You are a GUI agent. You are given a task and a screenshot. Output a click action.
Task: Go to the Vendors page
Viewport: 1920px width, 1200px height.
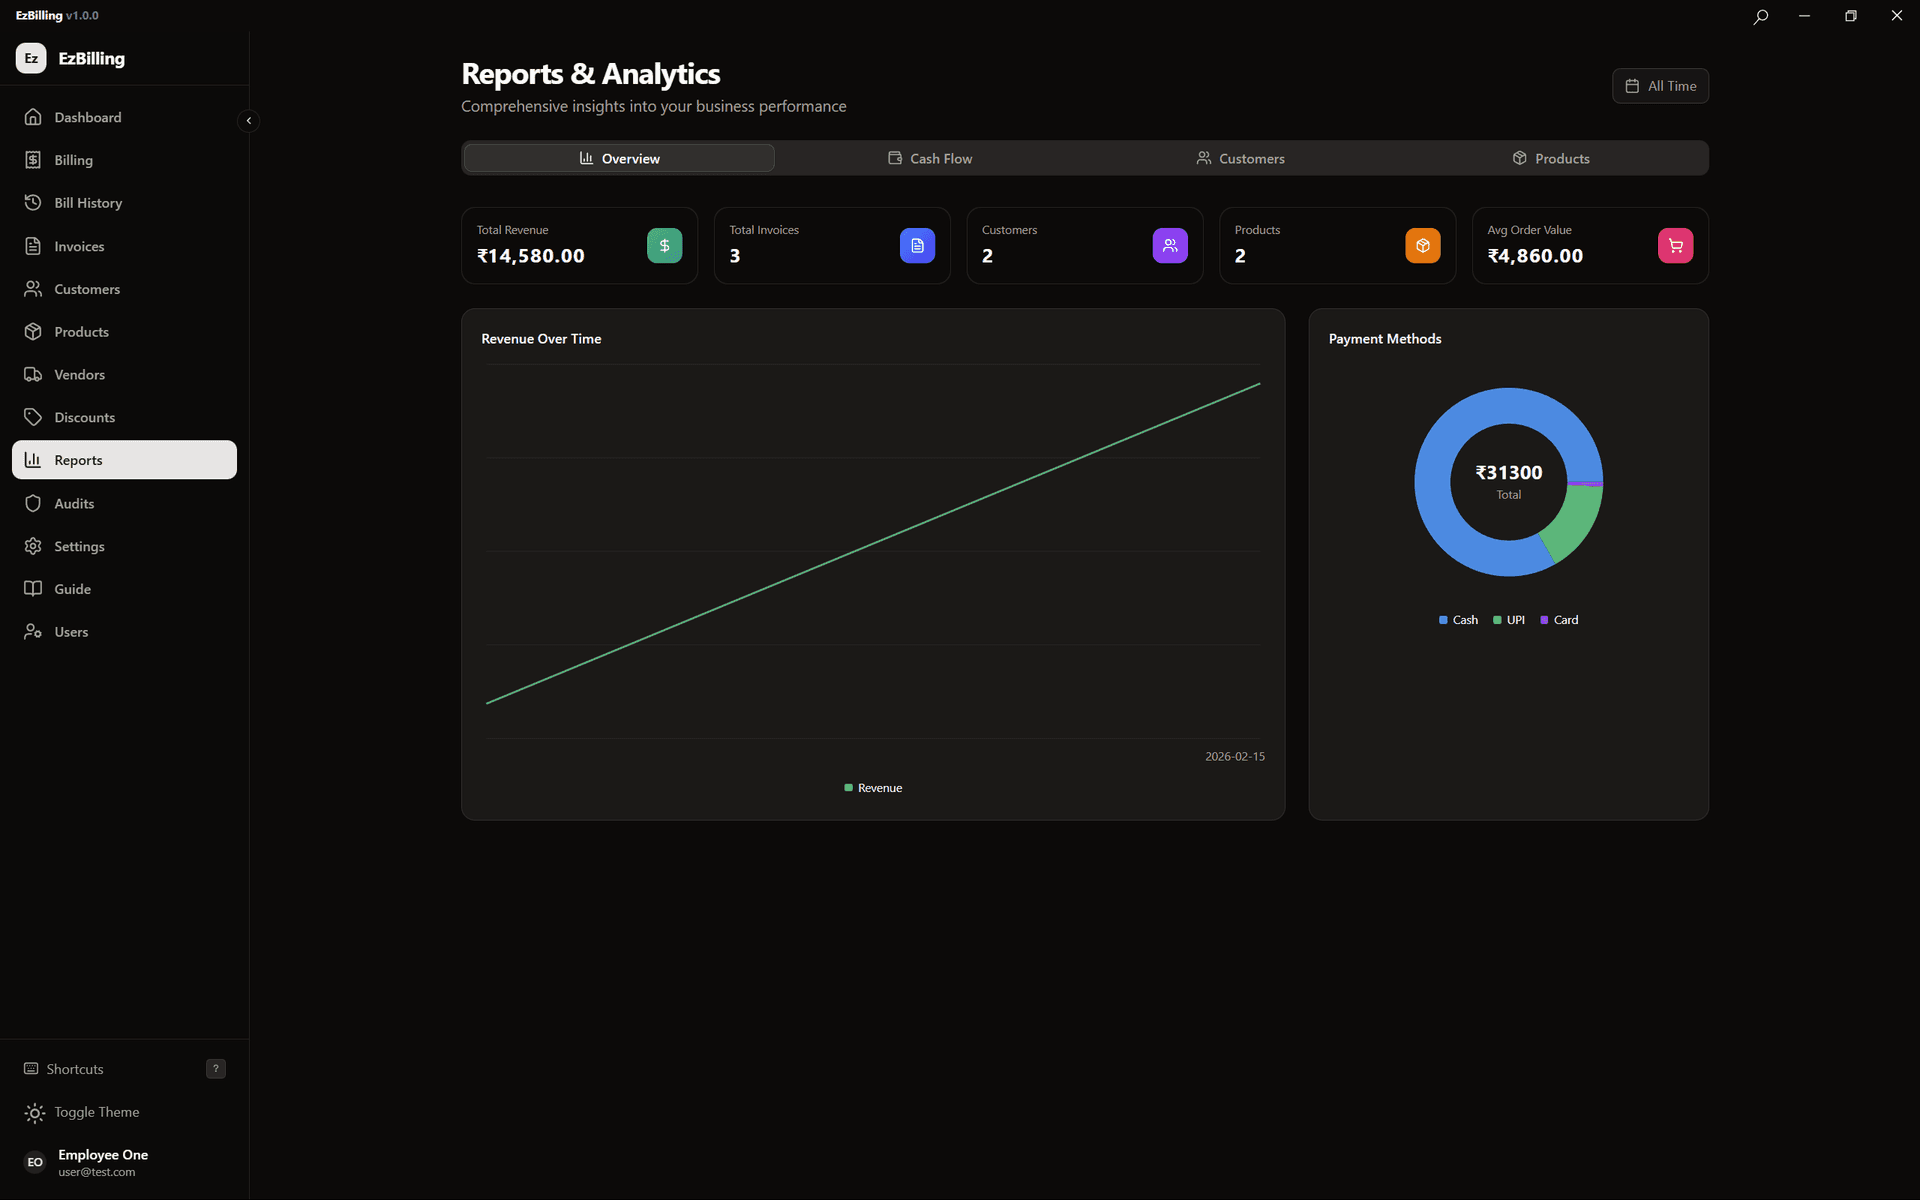click(79, 375)
